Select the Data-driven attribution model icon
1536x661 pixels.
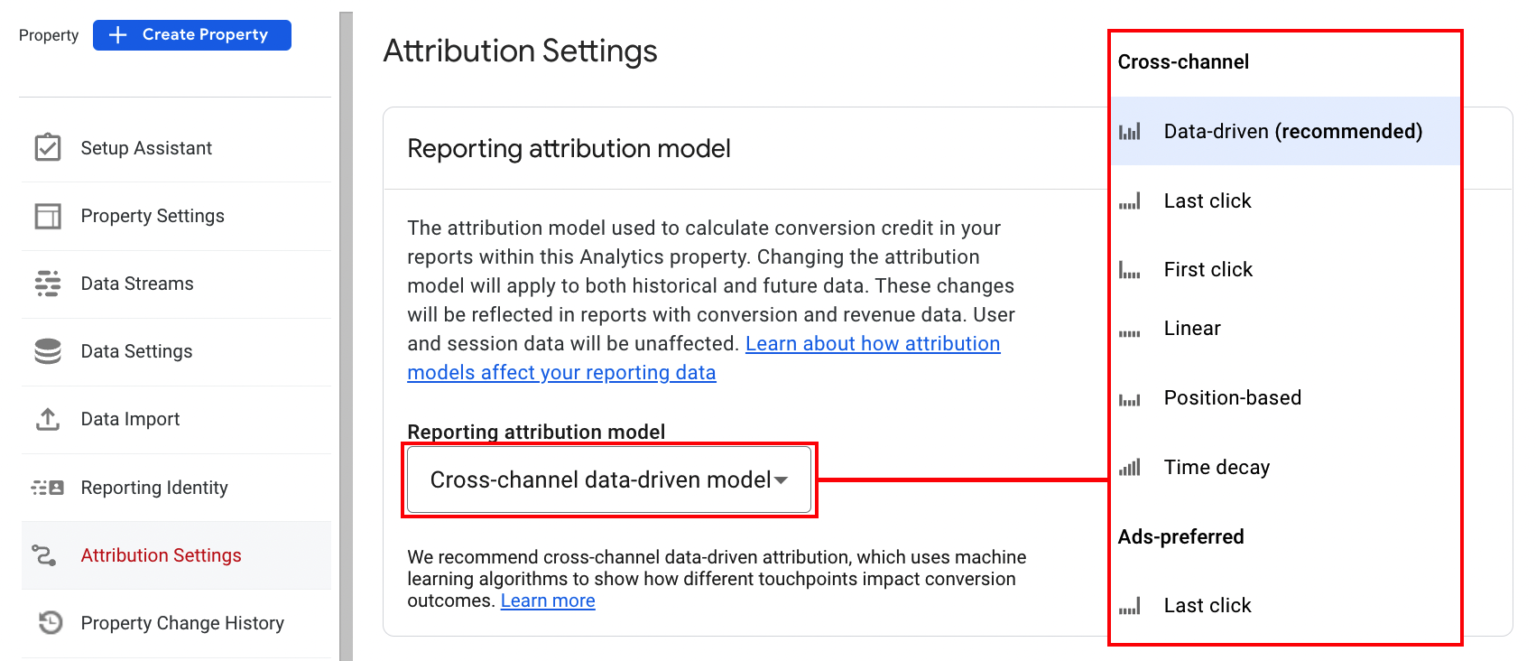(x=1130, y=131)
